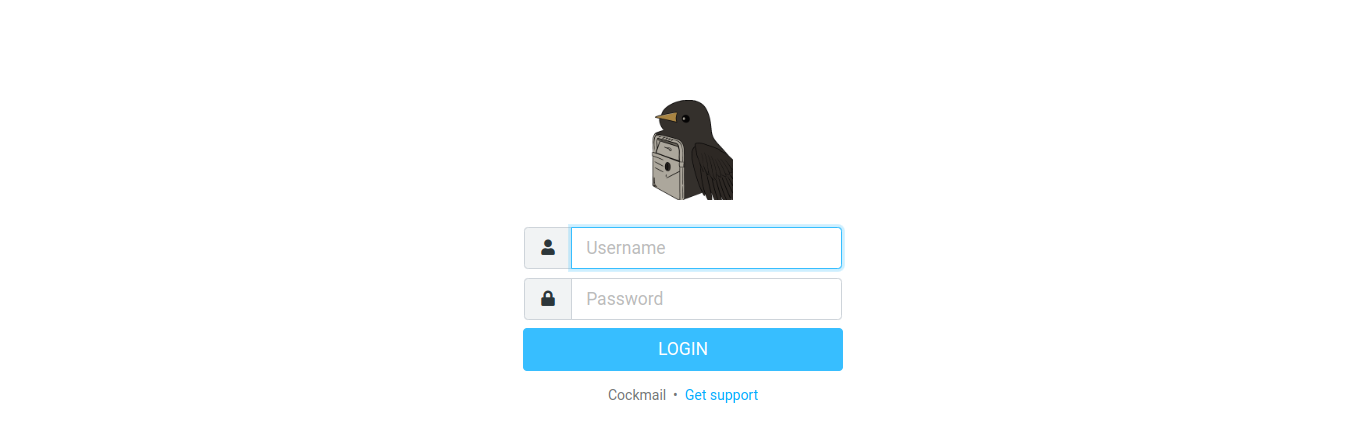1365x421 pixels.
Task: Click the Username placeholder text
Action: (x=626, y=248)
